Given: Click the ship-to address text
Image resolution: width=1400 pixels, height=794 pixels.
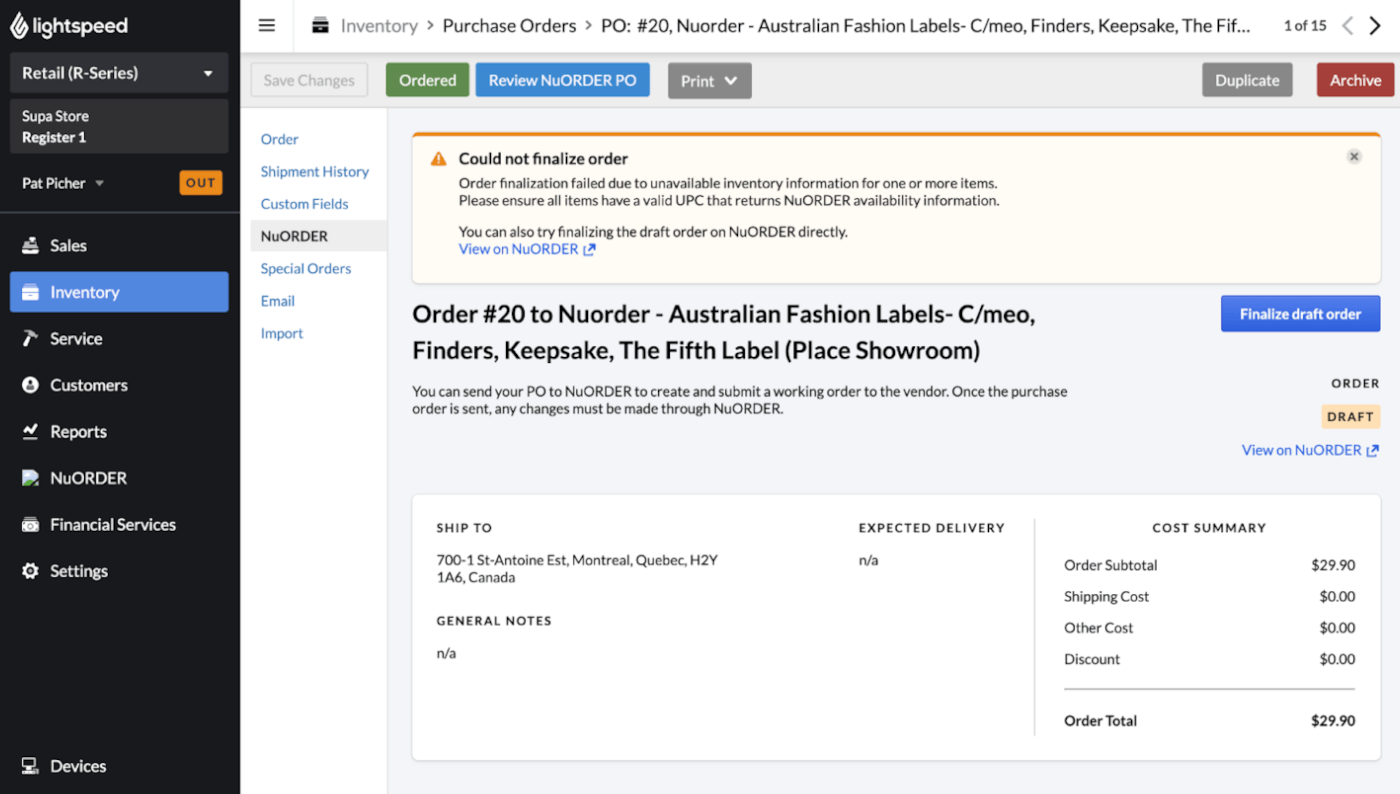Looking at the screenshot, I should (x=577, y=569).
